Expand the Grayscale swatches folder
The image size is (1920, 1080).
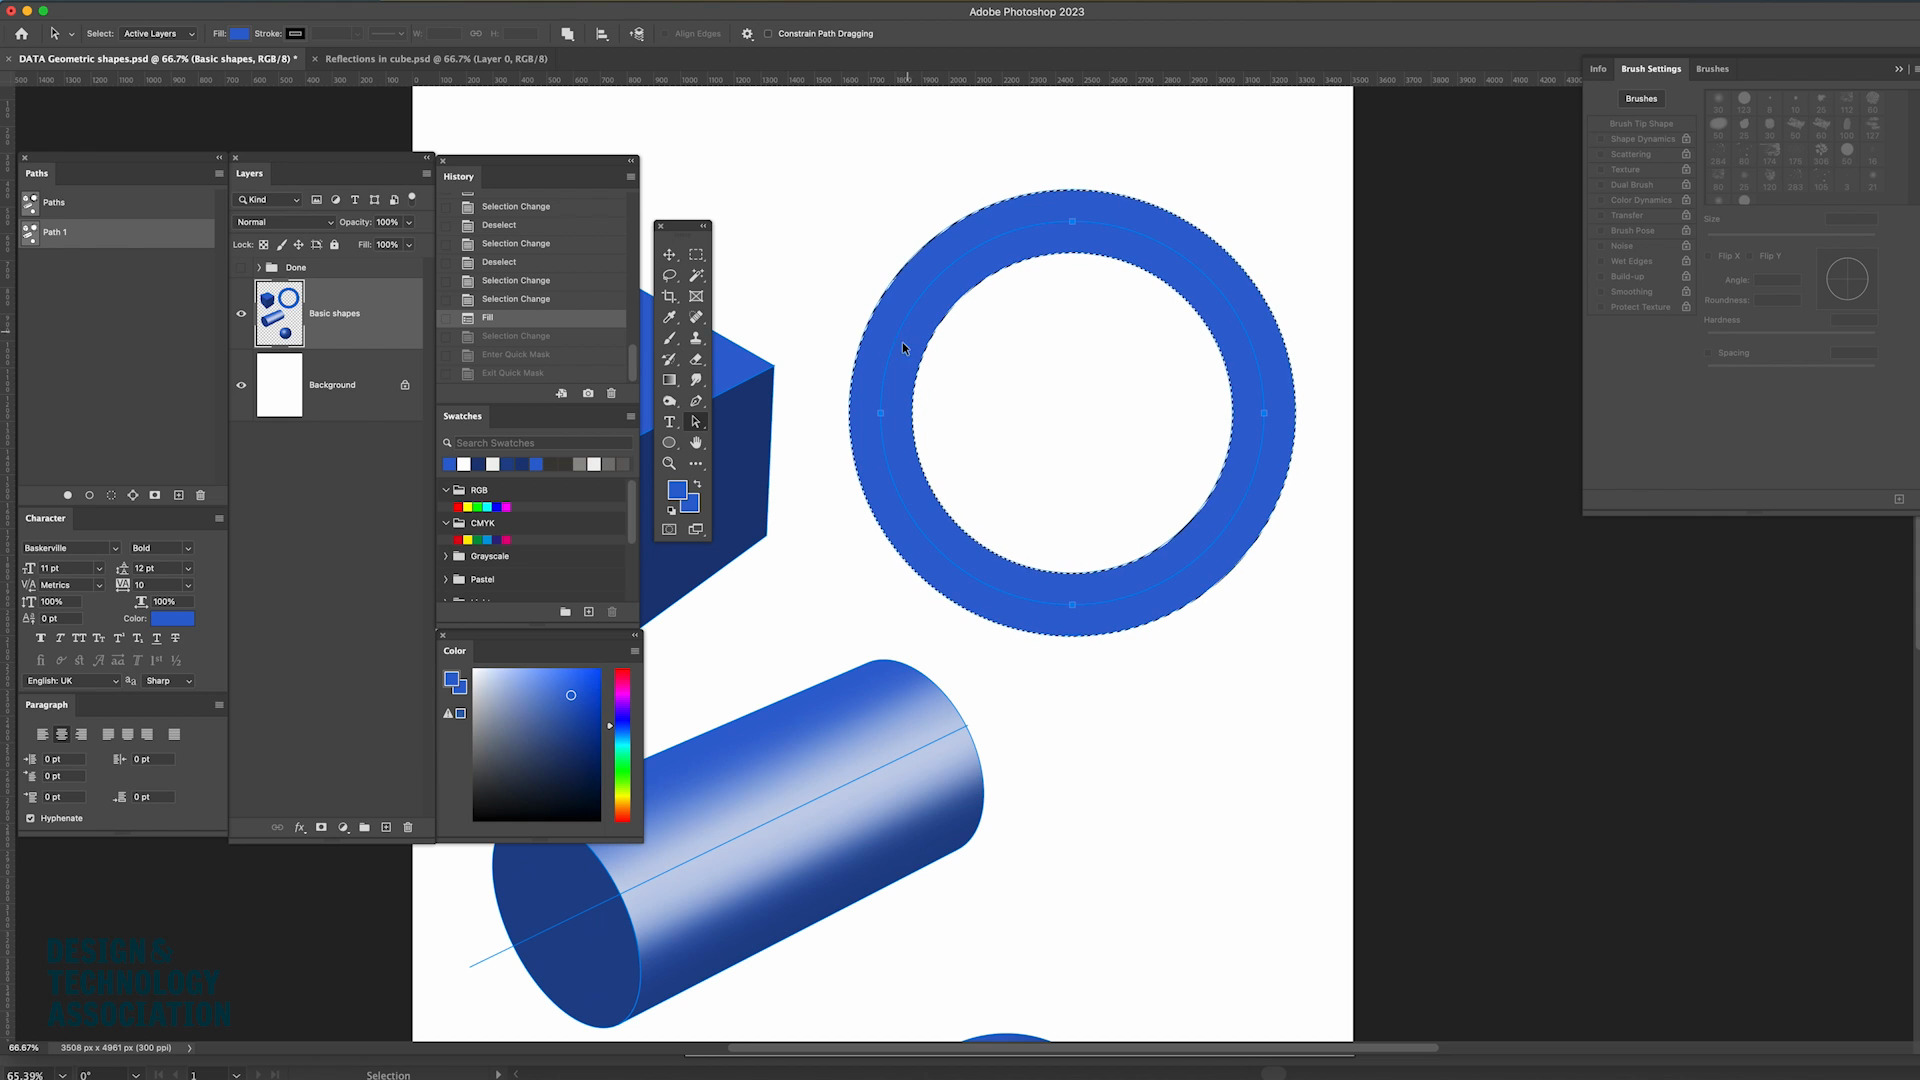tap(446, 556)
